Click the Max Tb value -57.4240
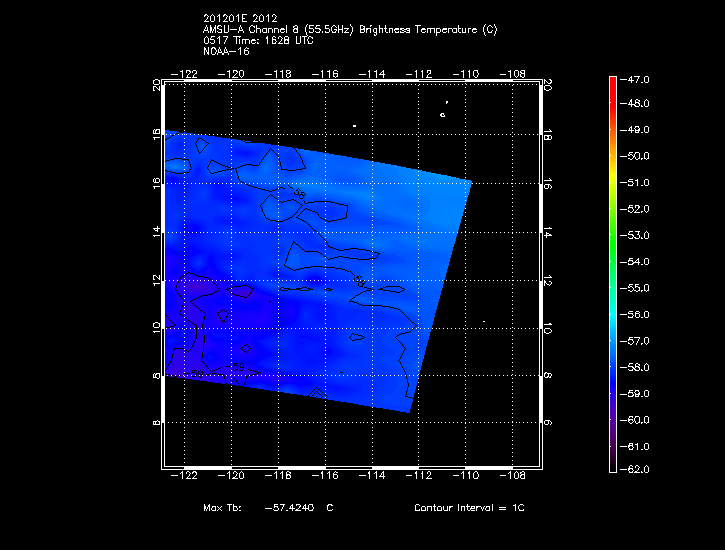The image size is (725, 550). (290, 508)
